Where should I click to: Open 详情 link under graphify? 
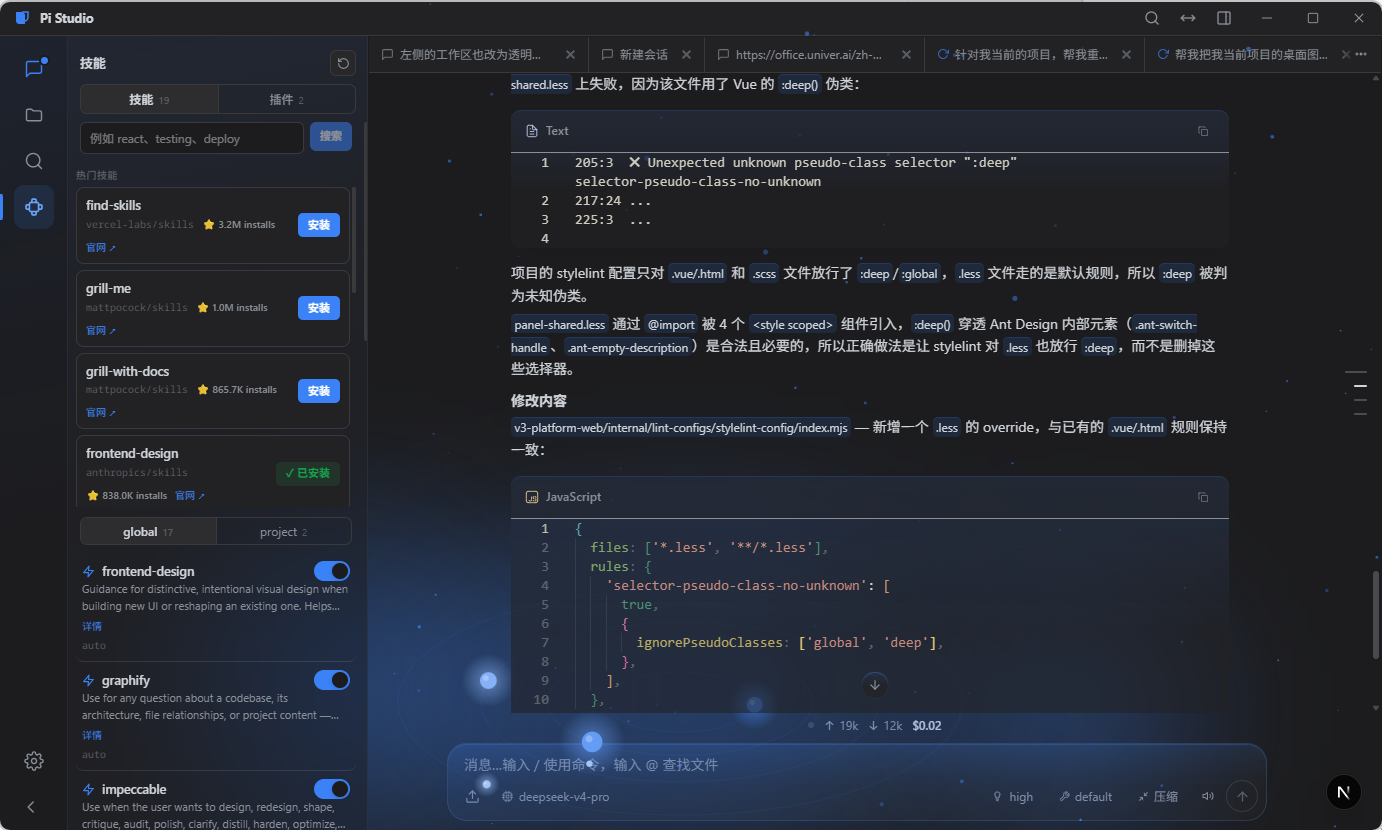92,735
